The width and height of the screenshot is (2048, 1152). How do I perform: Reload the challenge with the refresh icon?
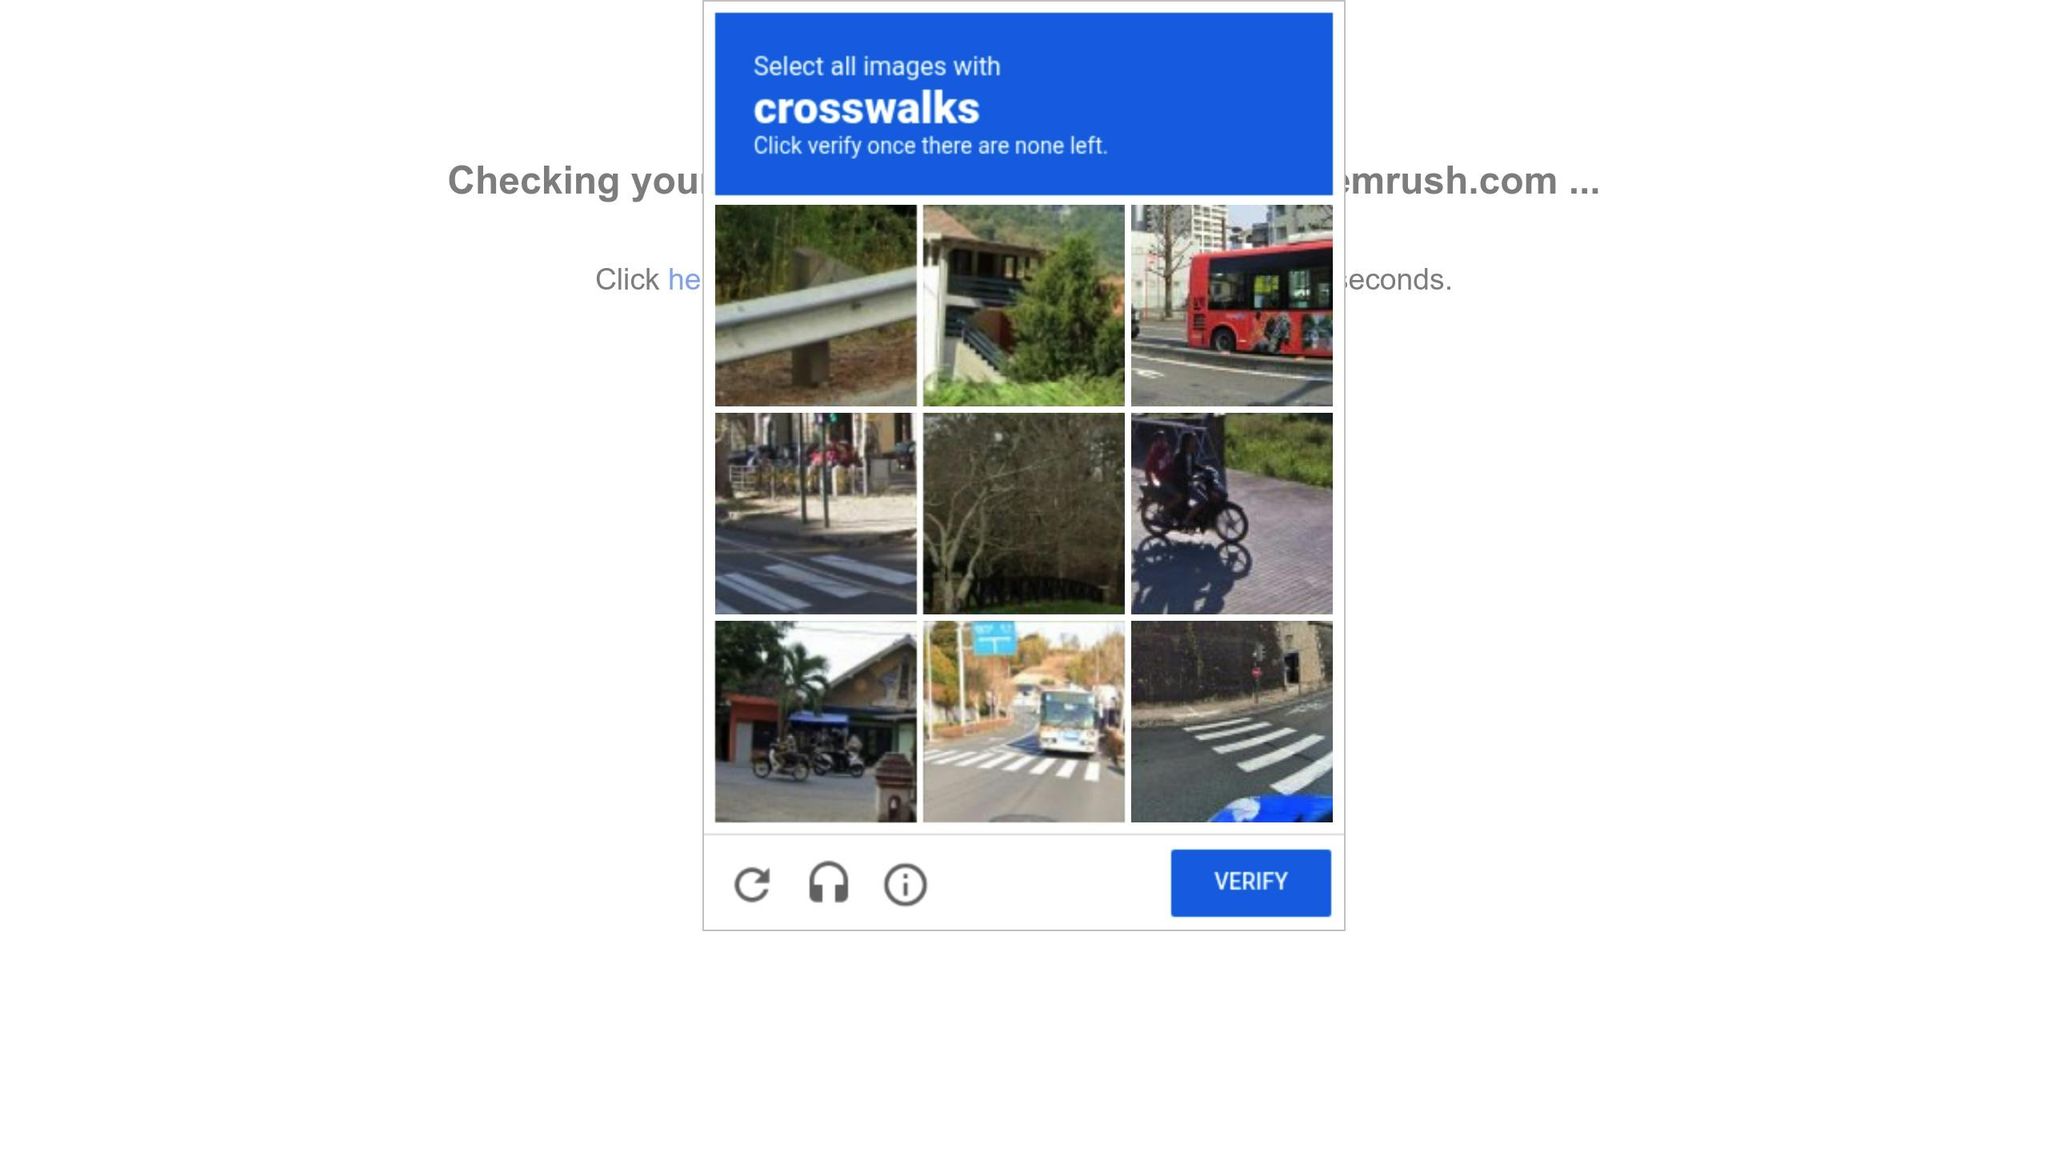752,884
